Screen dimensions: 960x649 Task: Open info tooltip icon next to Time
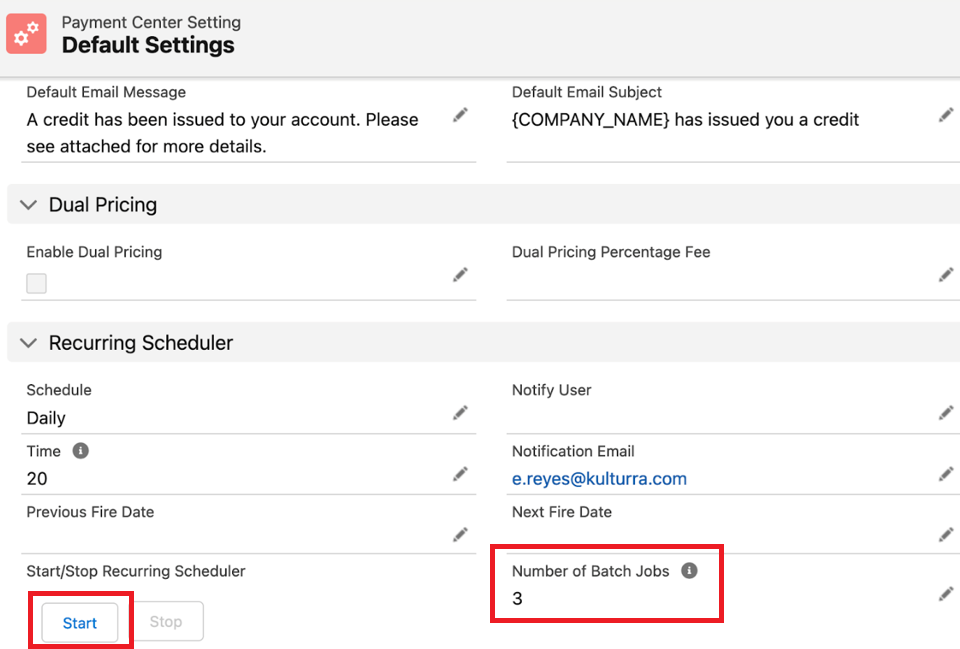(x=81, y=451)
